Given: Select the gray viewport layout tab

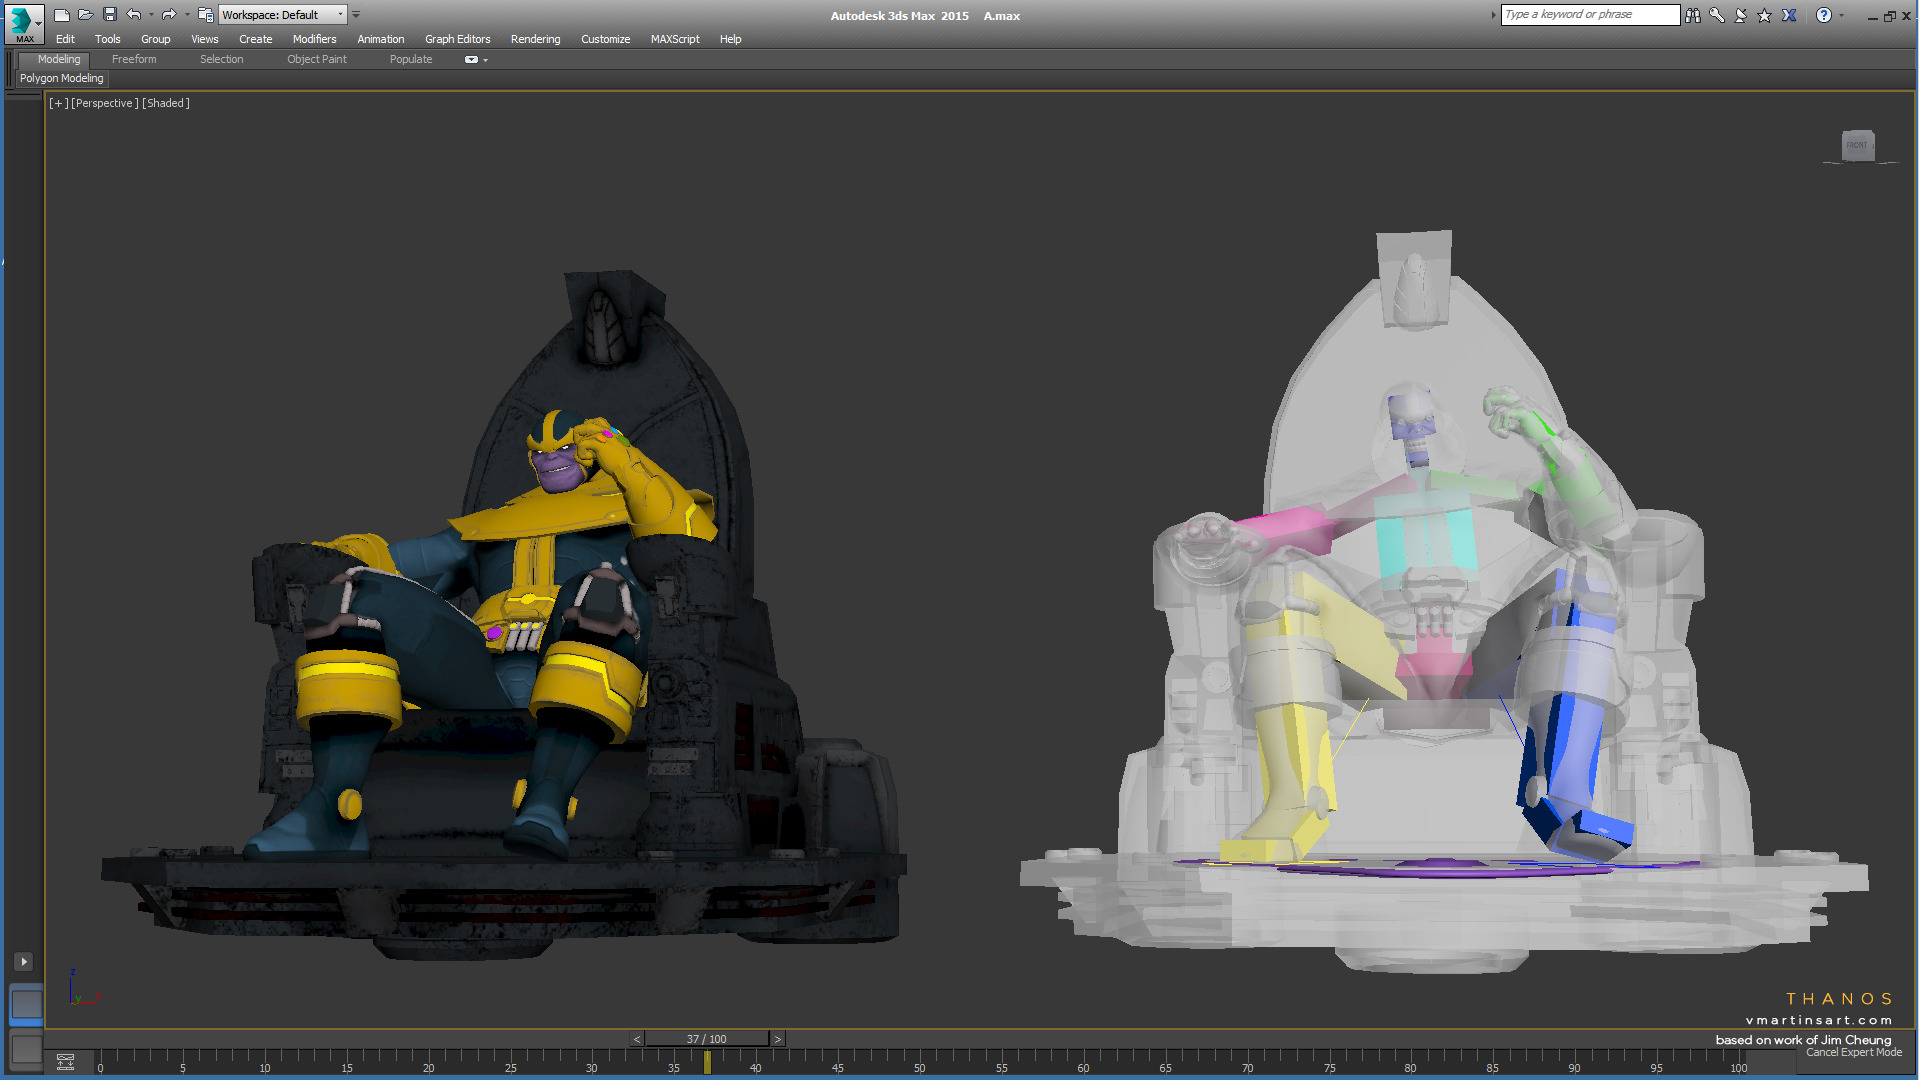Looking at the screenshot, I should tap(27, 1050).
